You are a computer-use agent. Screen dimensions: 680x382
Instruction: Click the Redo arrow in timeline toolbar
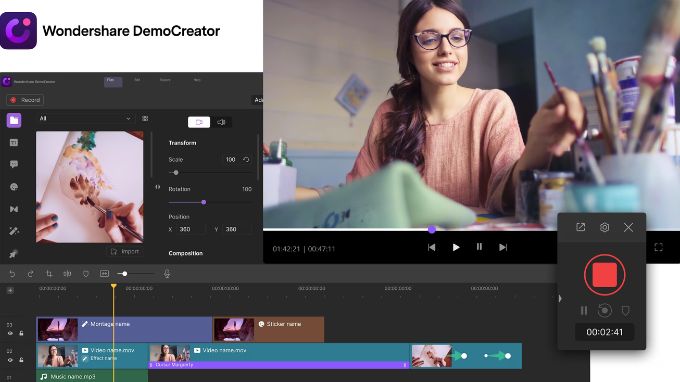(x=30, y=274)
